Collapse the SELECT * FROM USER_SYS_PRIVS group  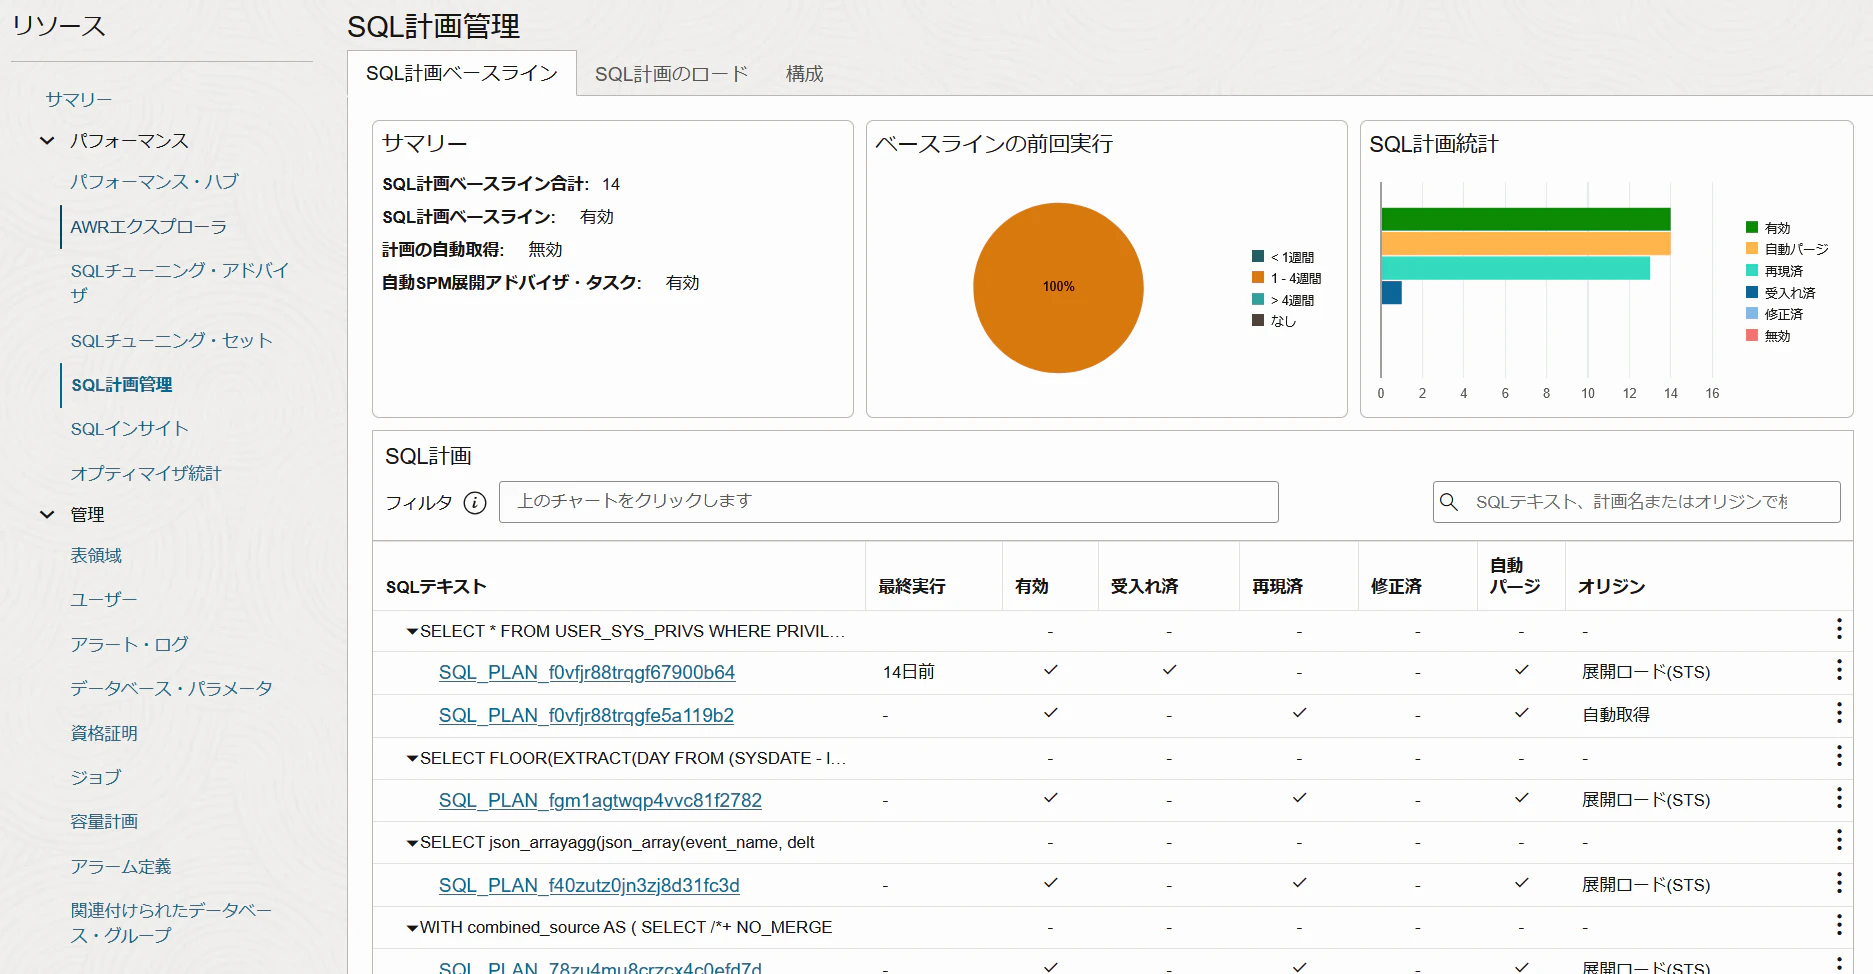(412, 632)
